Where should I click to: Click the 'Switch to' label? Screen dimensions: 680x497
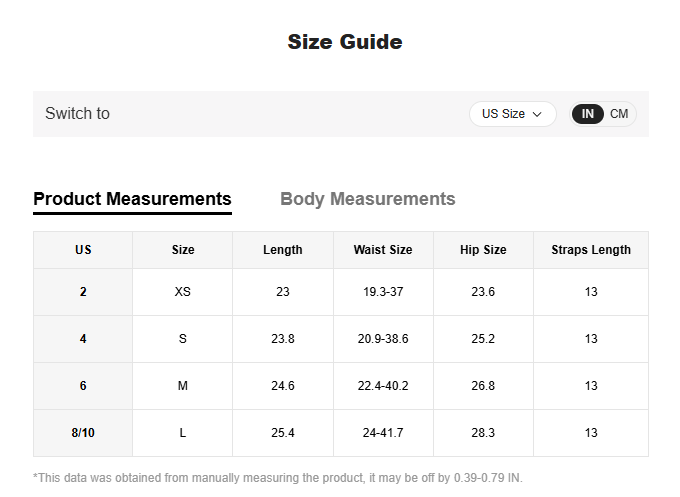(x=77, y=114)
